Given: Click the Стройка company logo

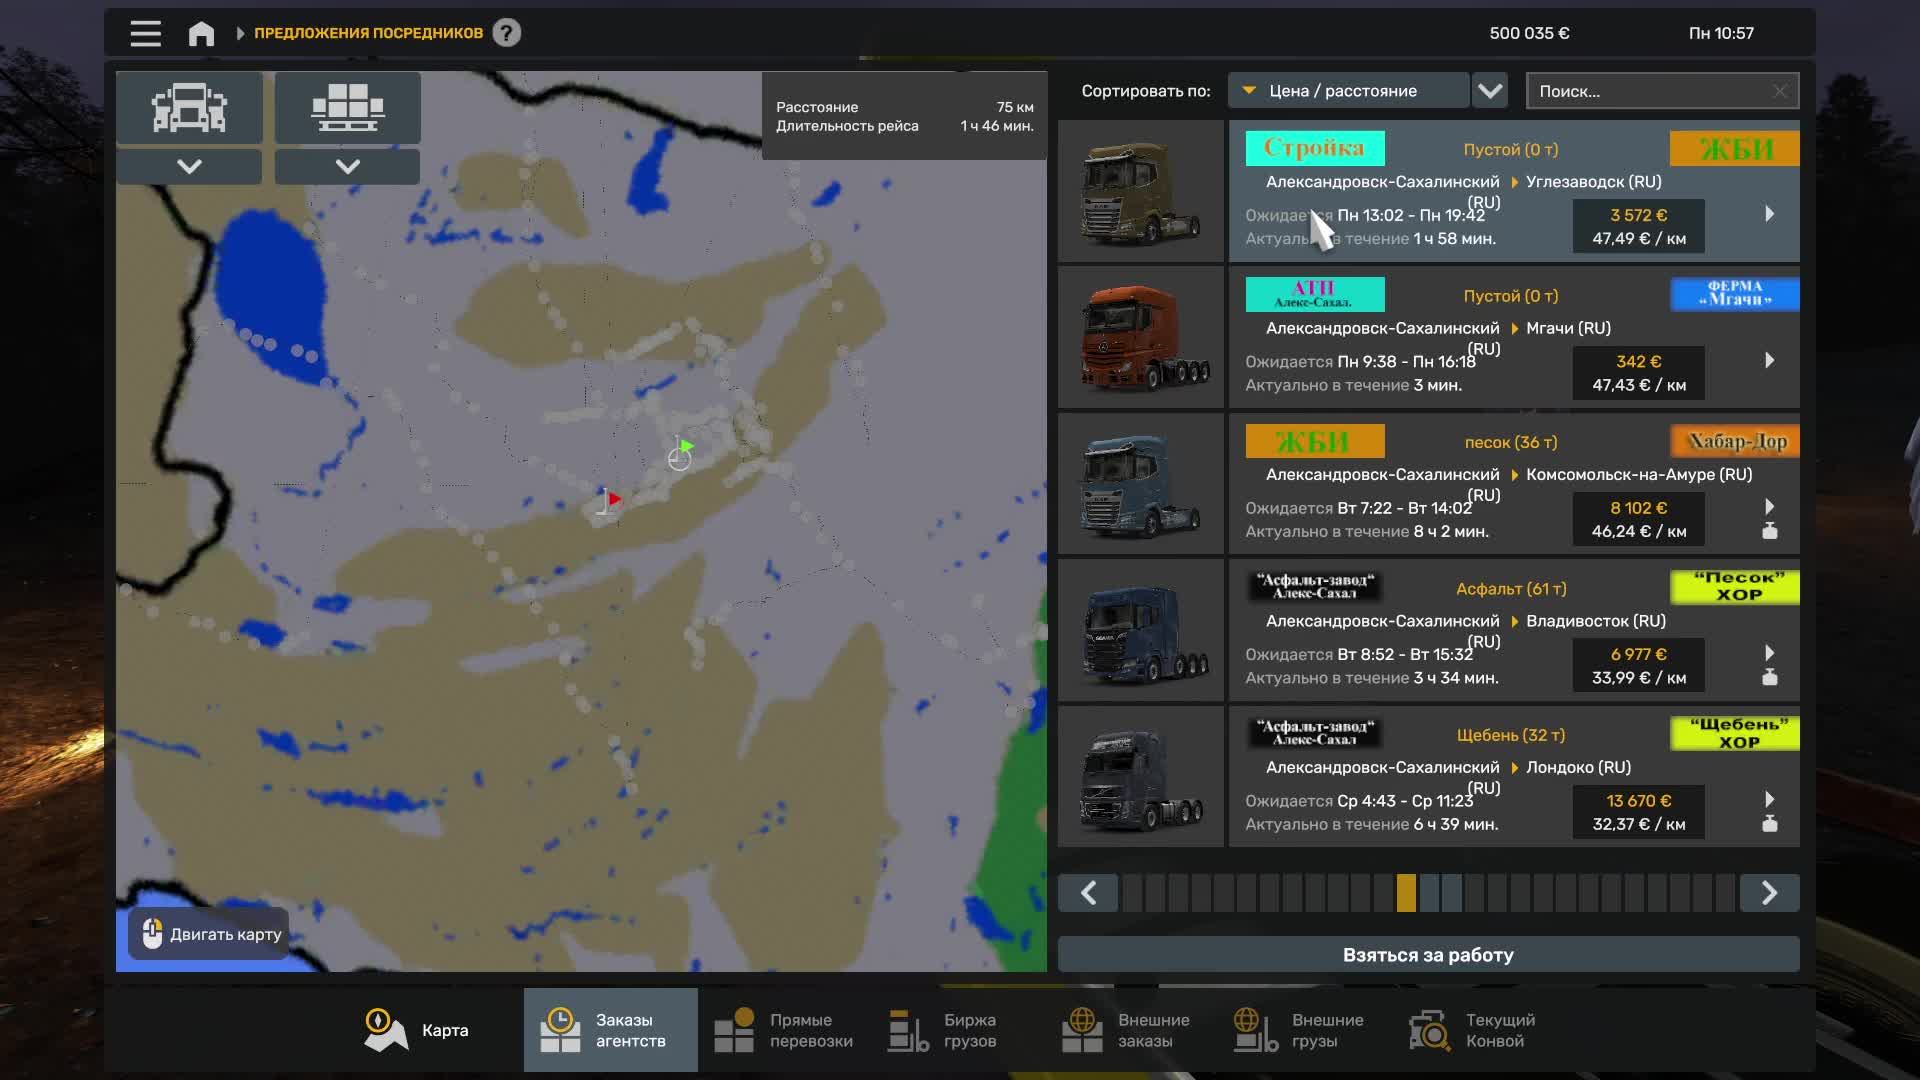Looking at the screenshot, I should point(1315,148).
